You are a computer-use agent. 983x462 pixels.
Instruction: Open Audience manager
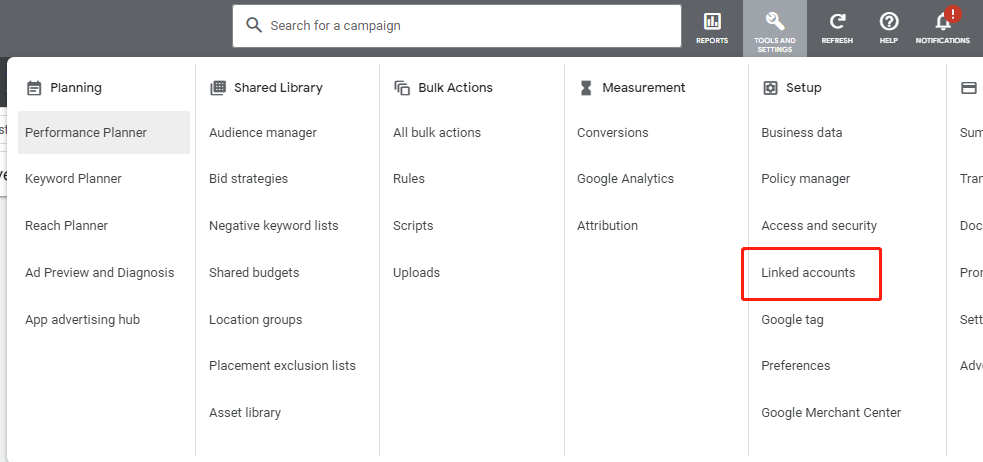(263, 133)
